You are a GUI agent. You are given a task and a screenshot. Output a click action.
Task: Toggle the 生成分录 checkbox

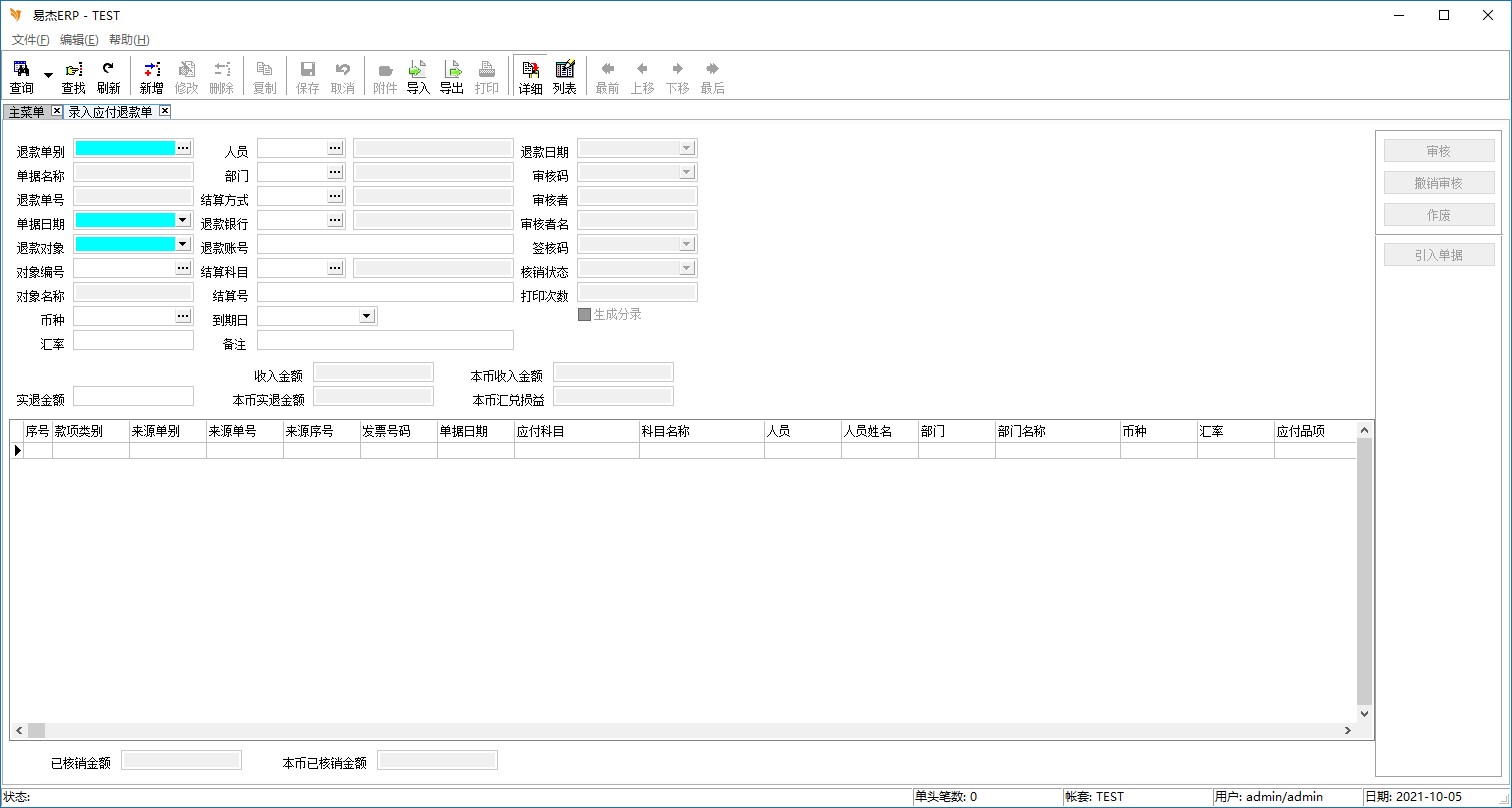585,314
